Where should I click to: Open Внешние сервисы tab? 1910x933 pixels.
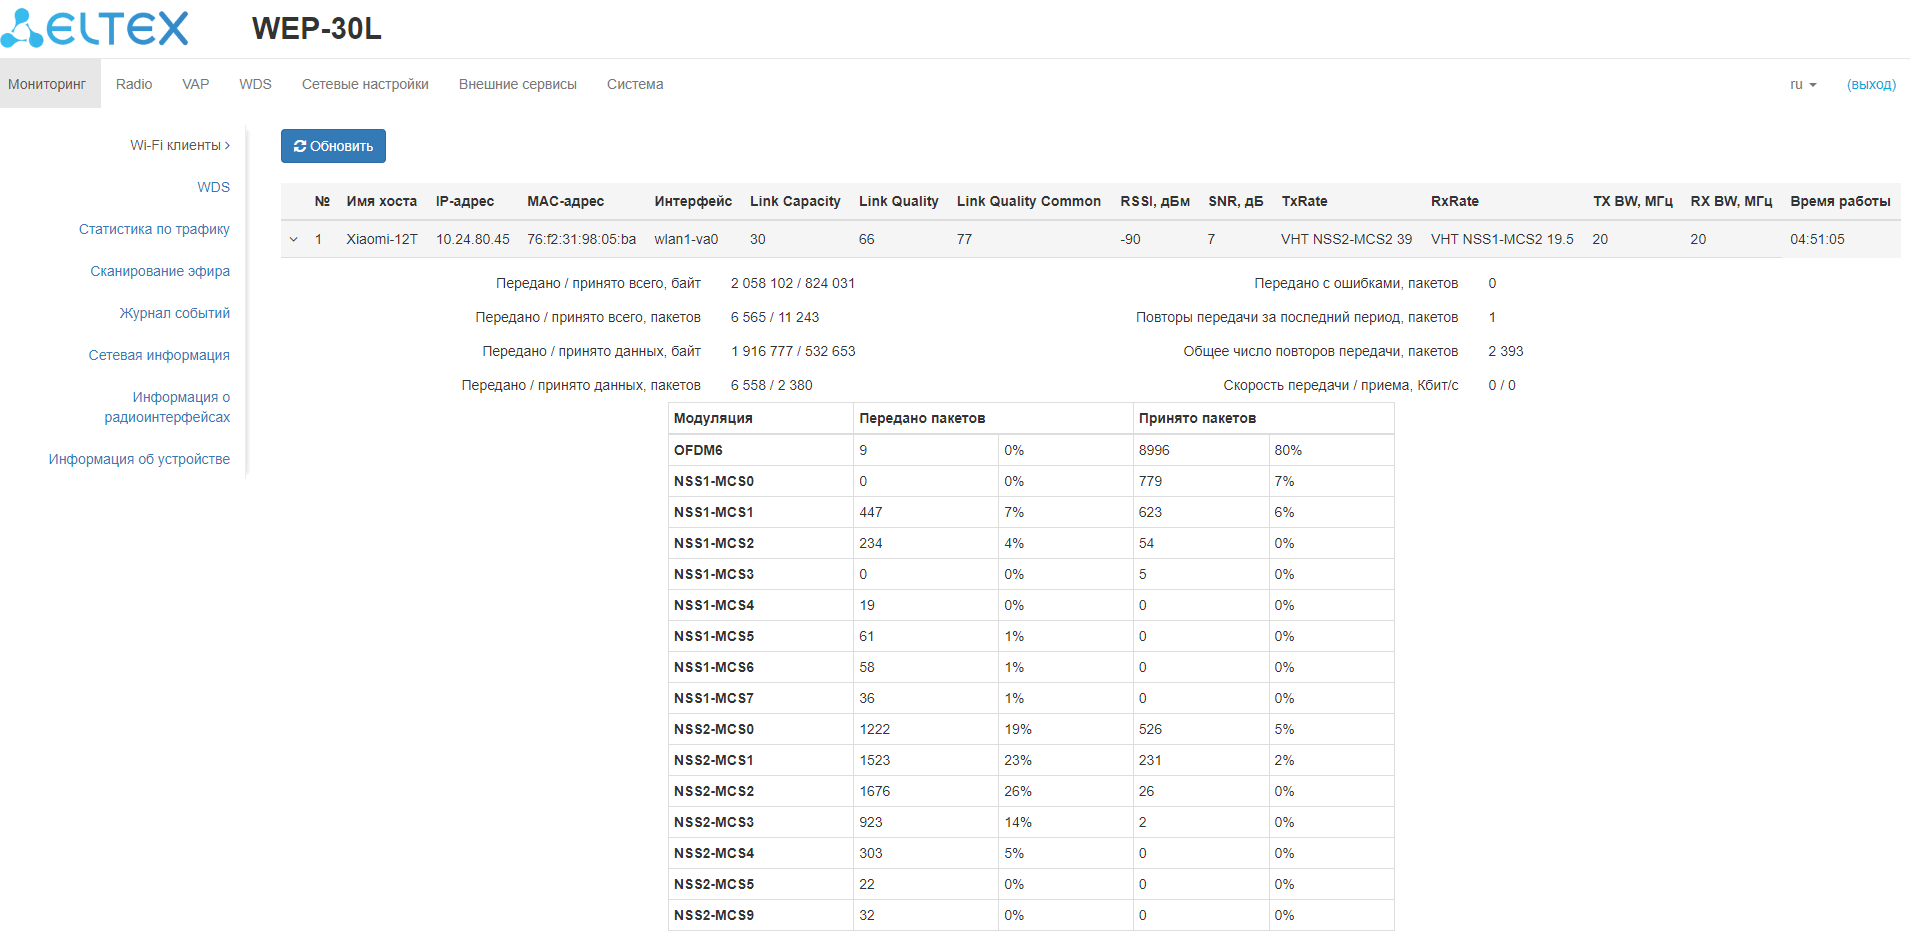tap(517, 85)
